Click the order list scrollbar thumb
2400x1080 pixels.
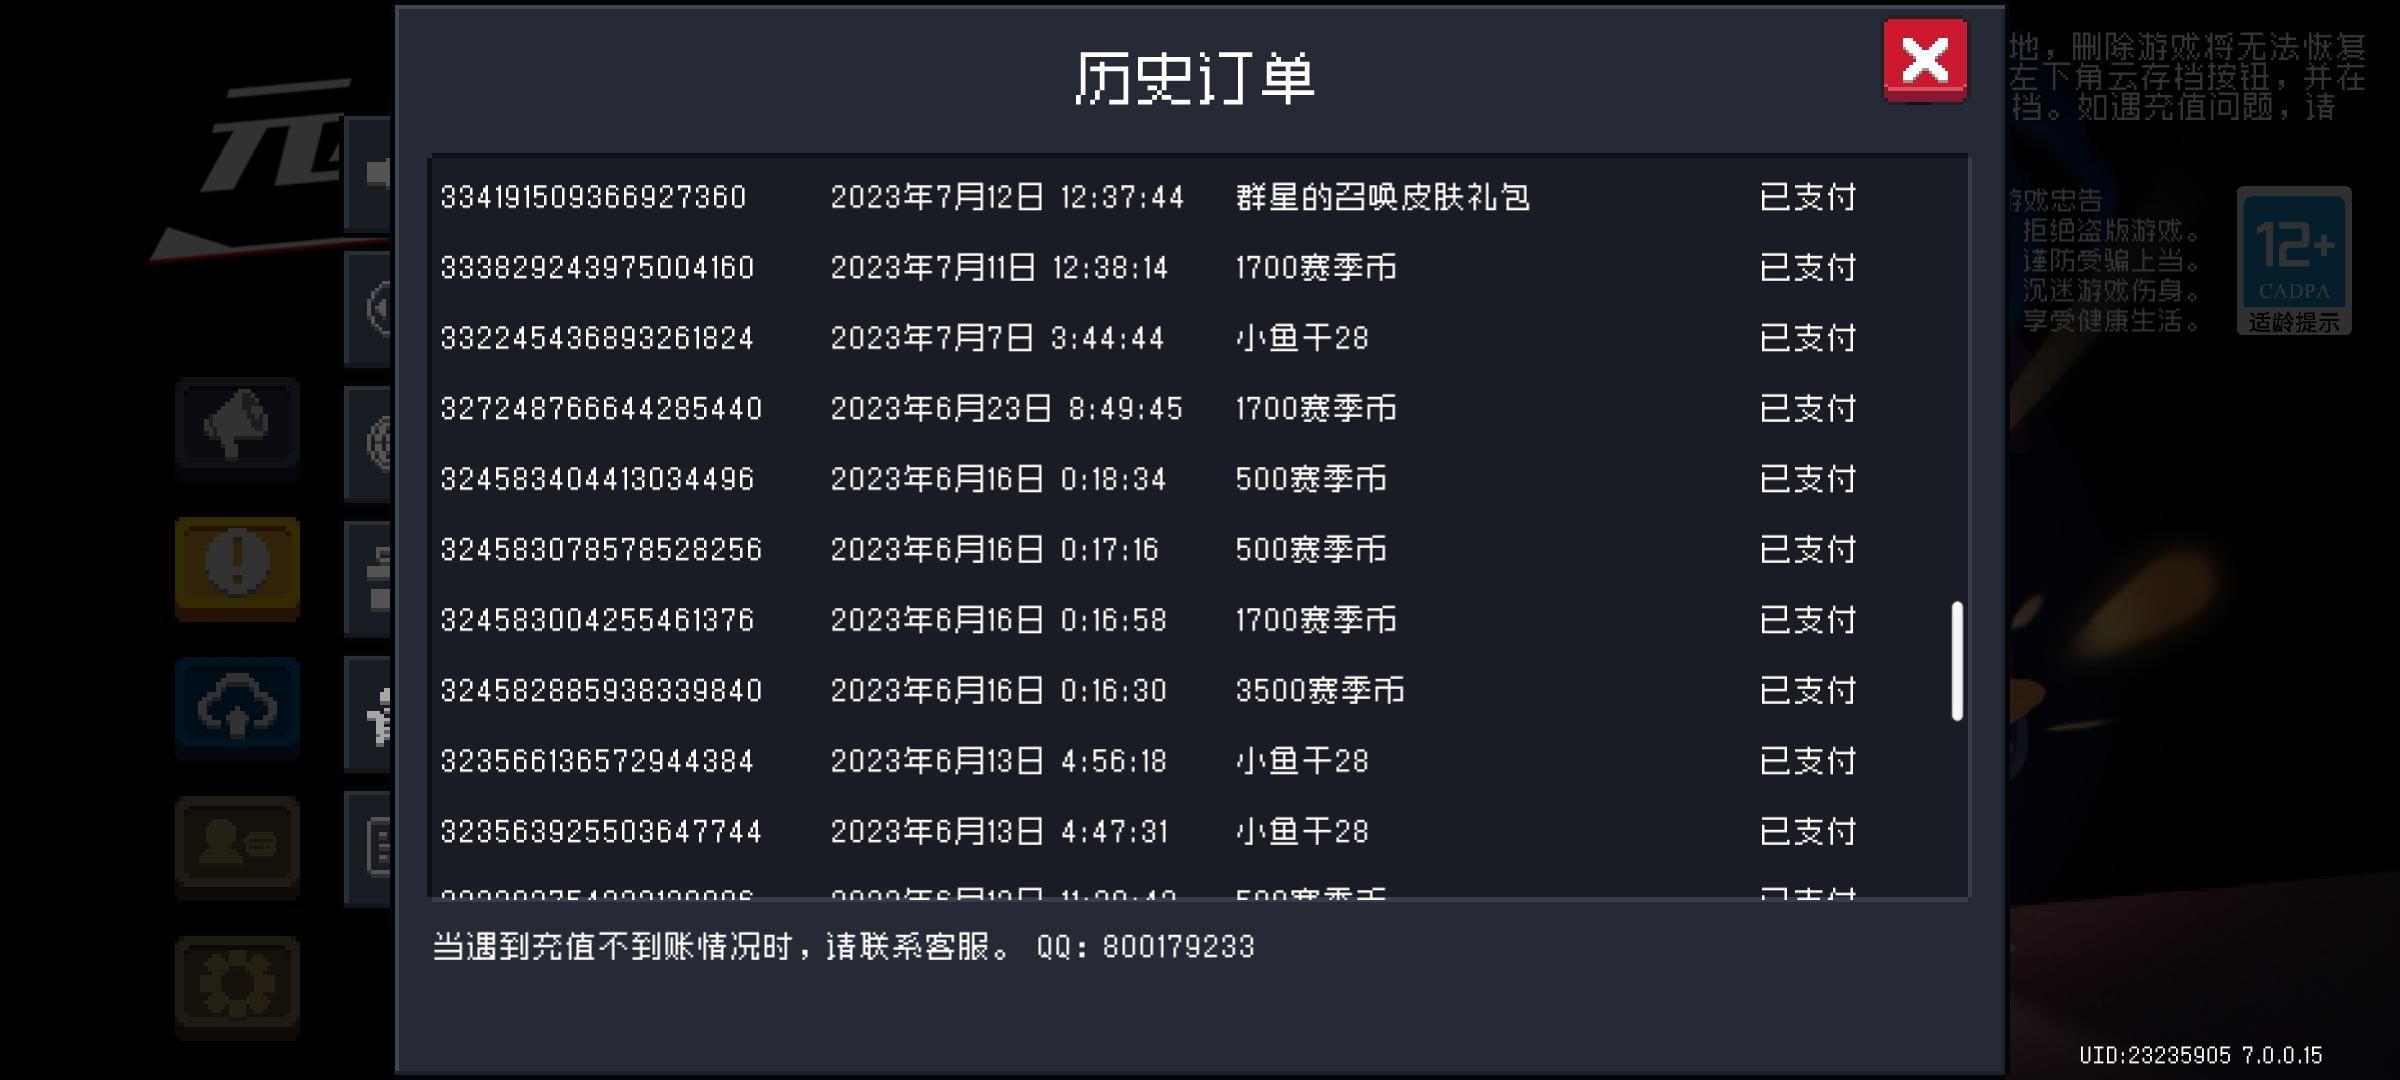click(x=1957, y=661)
